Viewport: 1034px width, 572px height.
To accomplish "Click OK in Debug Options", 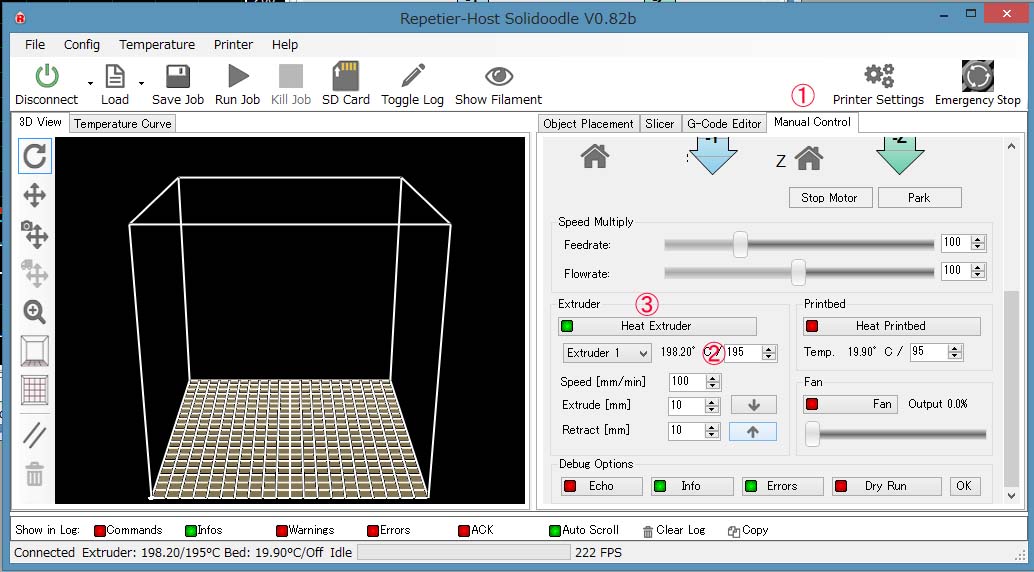I will (965, 486).
